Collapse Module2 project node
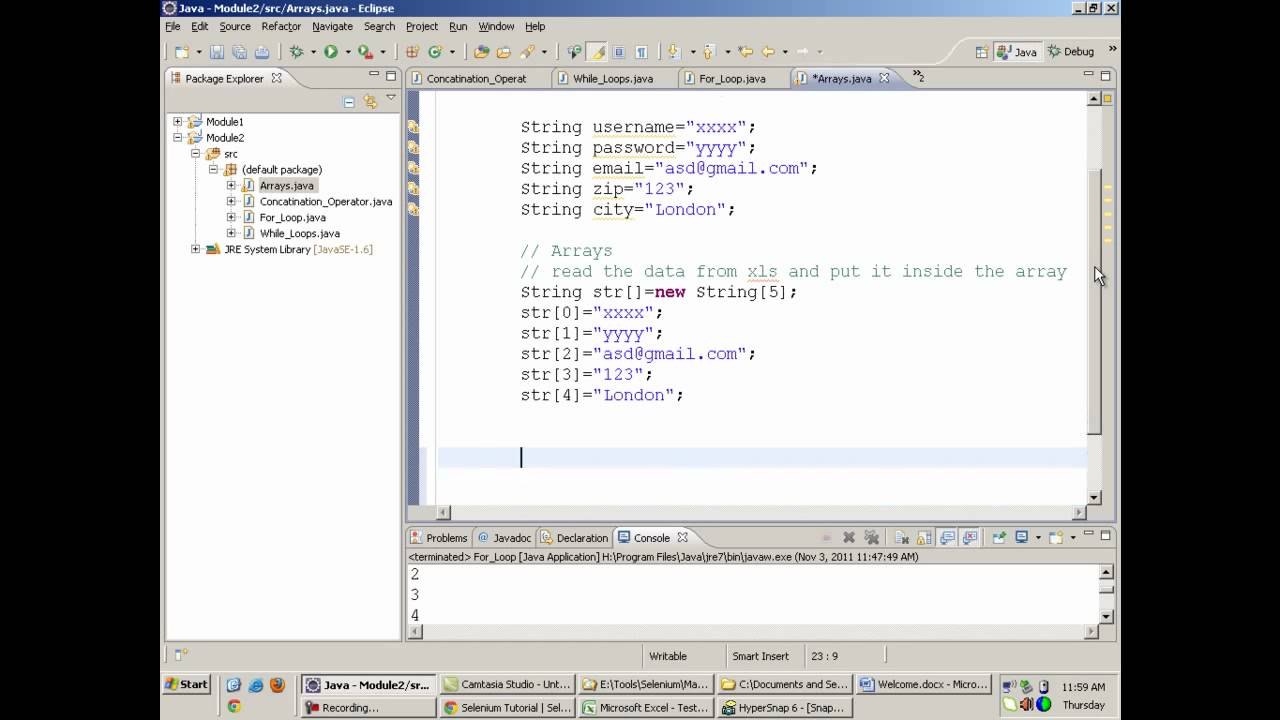 178,138
